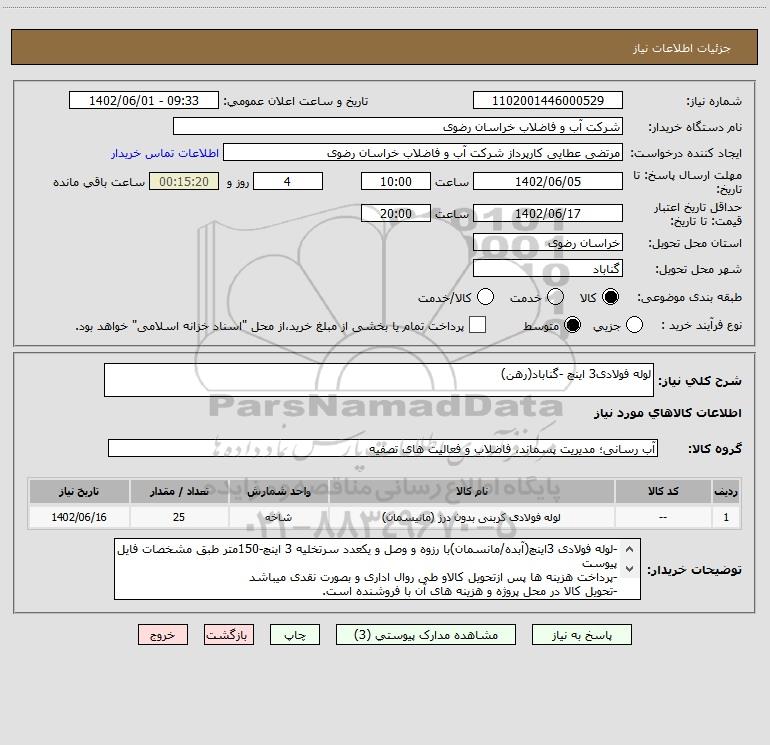Click the ردیف column header
This screenshot has width=770, height=745.
pos(726,492)
